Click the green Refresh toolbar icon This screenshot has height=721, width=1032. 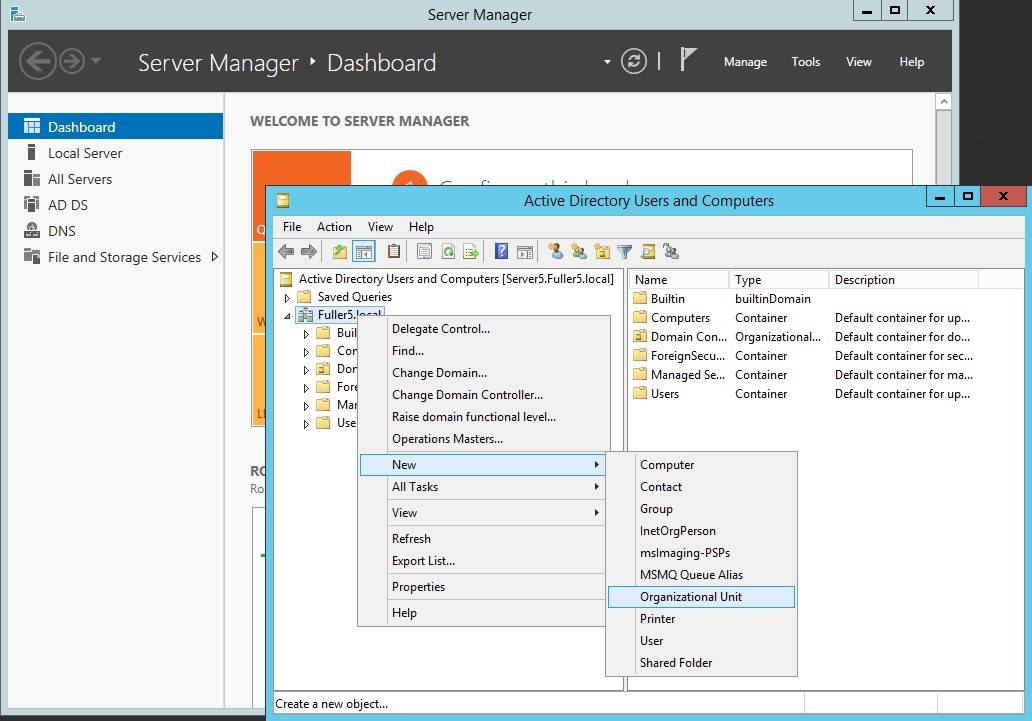[x=448, y=252]
